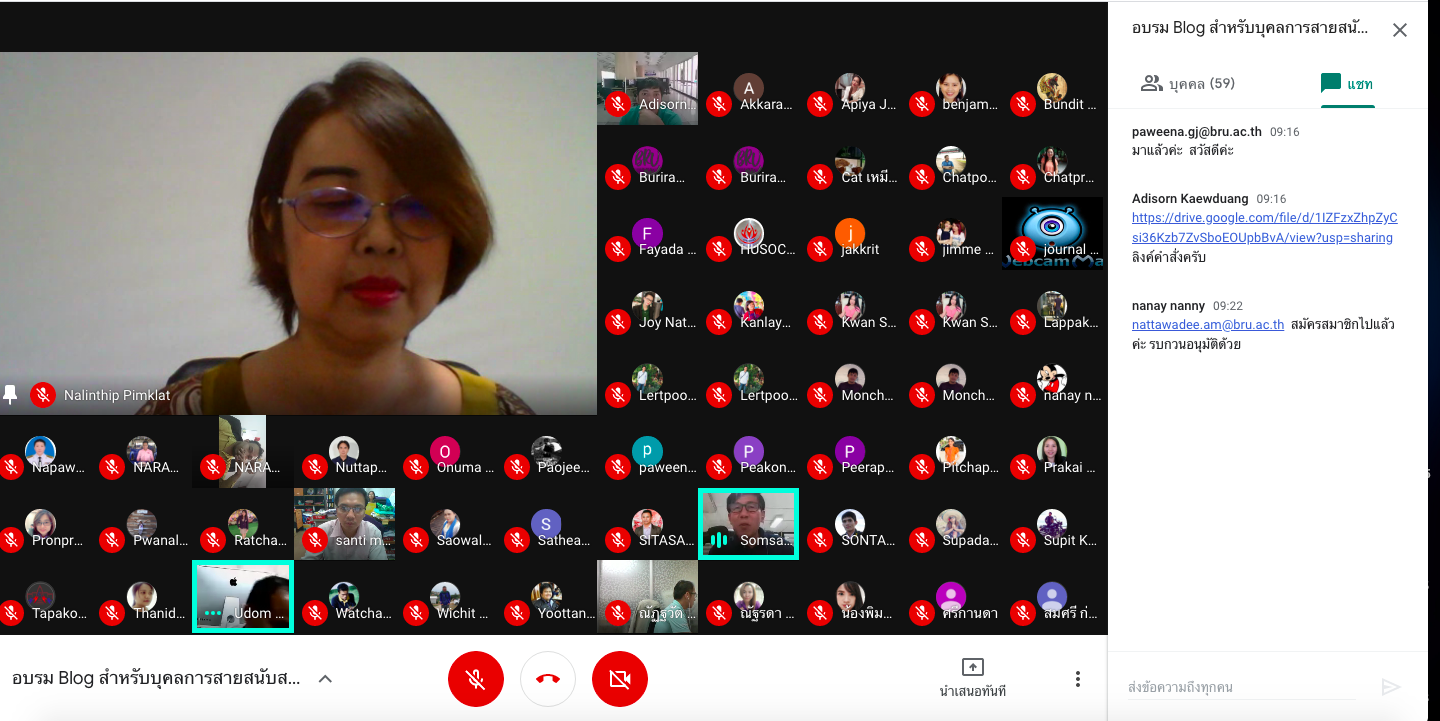Click the sender name nanay nanny in chat
The width and height of the screenshot is (1440, 721).
click(x=1168, y=306)
